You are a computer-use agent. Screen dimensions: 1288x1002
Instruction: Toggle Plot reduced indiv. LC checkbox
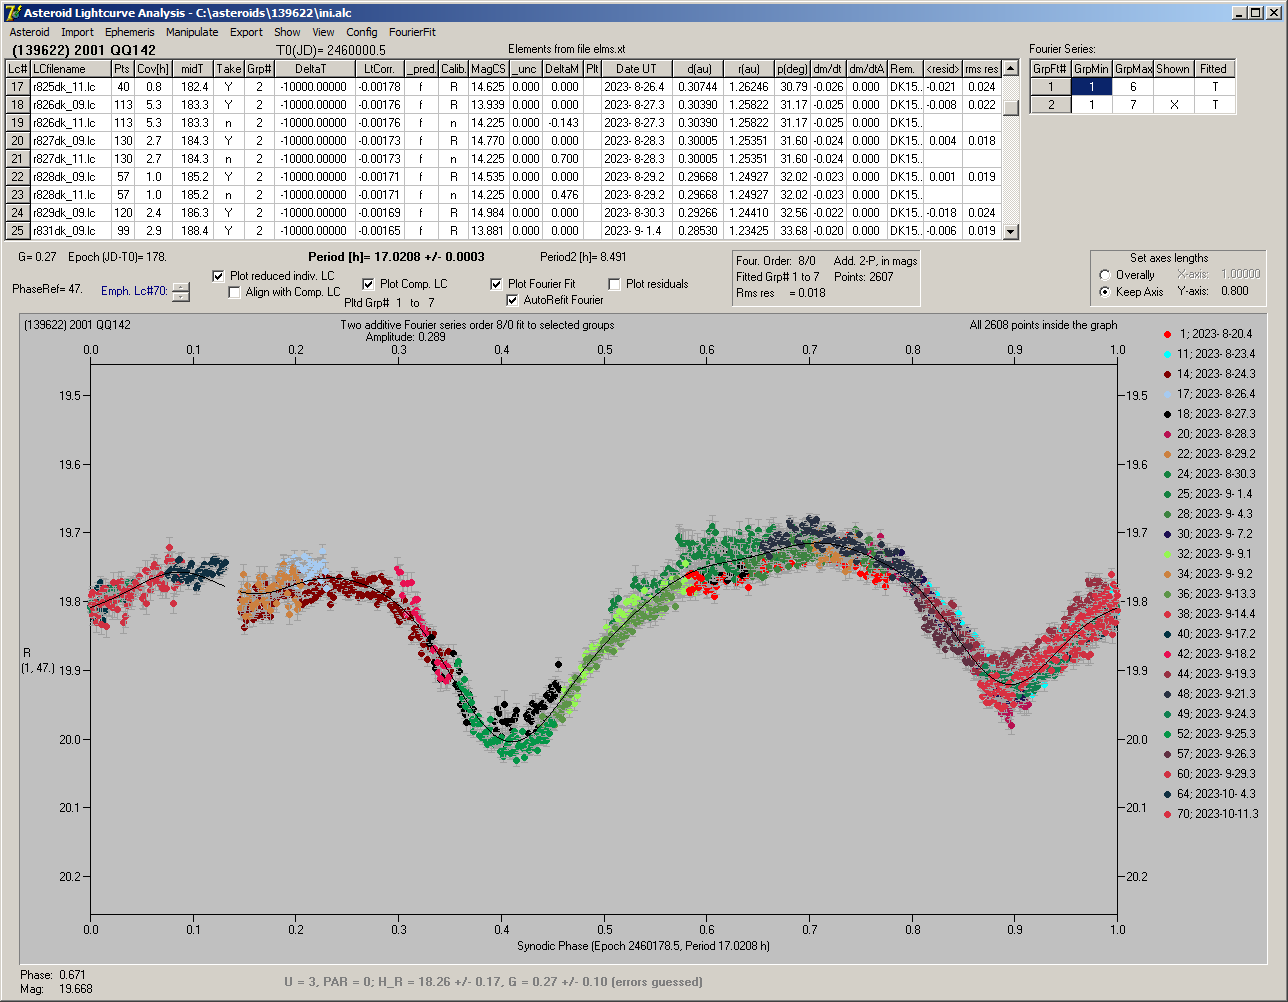click(x=219, y=276)
